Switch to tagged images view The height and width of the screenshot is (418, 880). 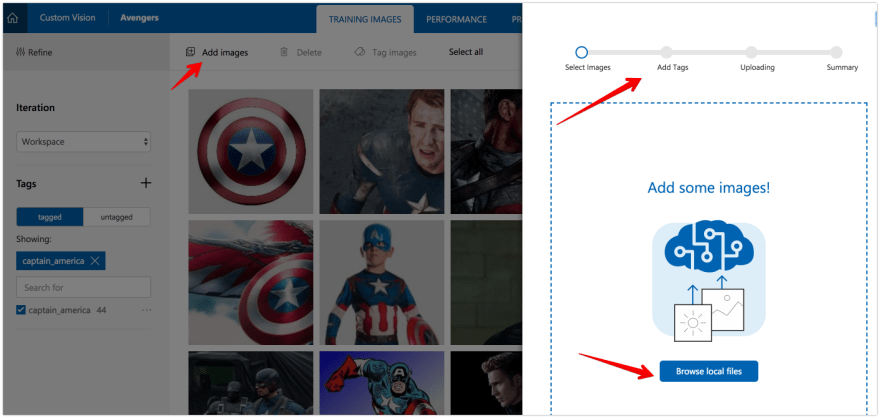50,217
